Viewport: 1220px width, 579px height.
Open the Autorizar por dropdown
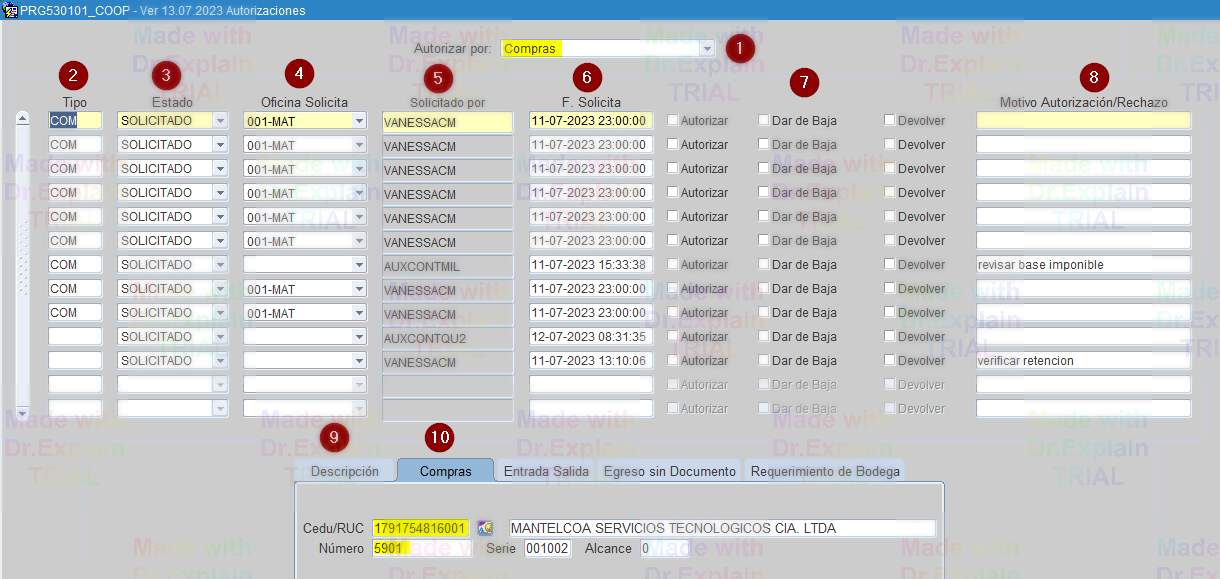tap(707, 48)
